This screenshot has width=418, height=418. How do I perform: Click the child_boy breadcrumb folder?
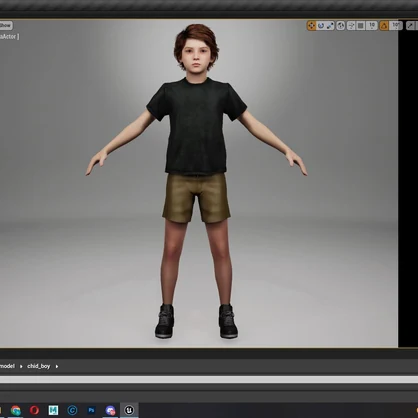click(39, 366)
